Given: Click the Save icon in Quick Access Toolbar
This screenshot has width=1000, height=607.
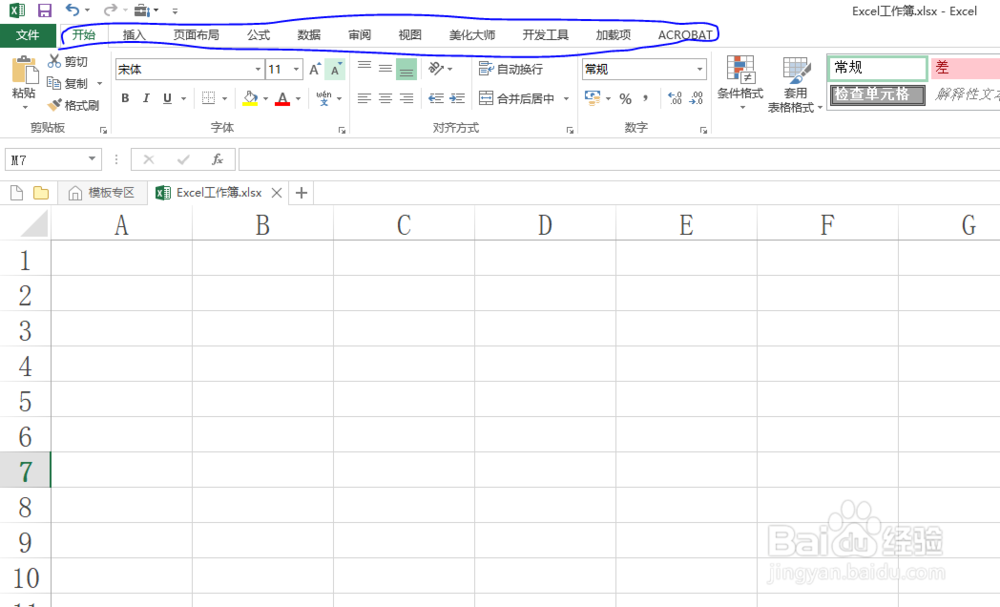Looking at the screenshot, I should 43,8.
